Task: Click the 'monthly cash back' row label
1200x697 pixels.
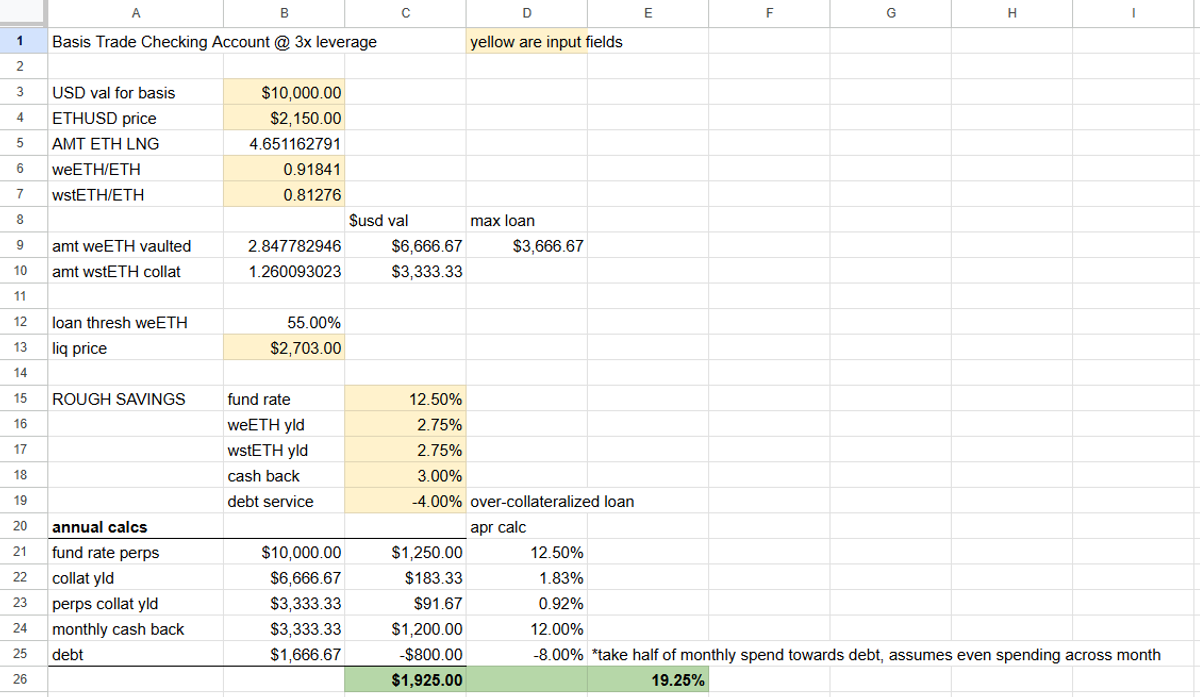Action: (135, 629)
